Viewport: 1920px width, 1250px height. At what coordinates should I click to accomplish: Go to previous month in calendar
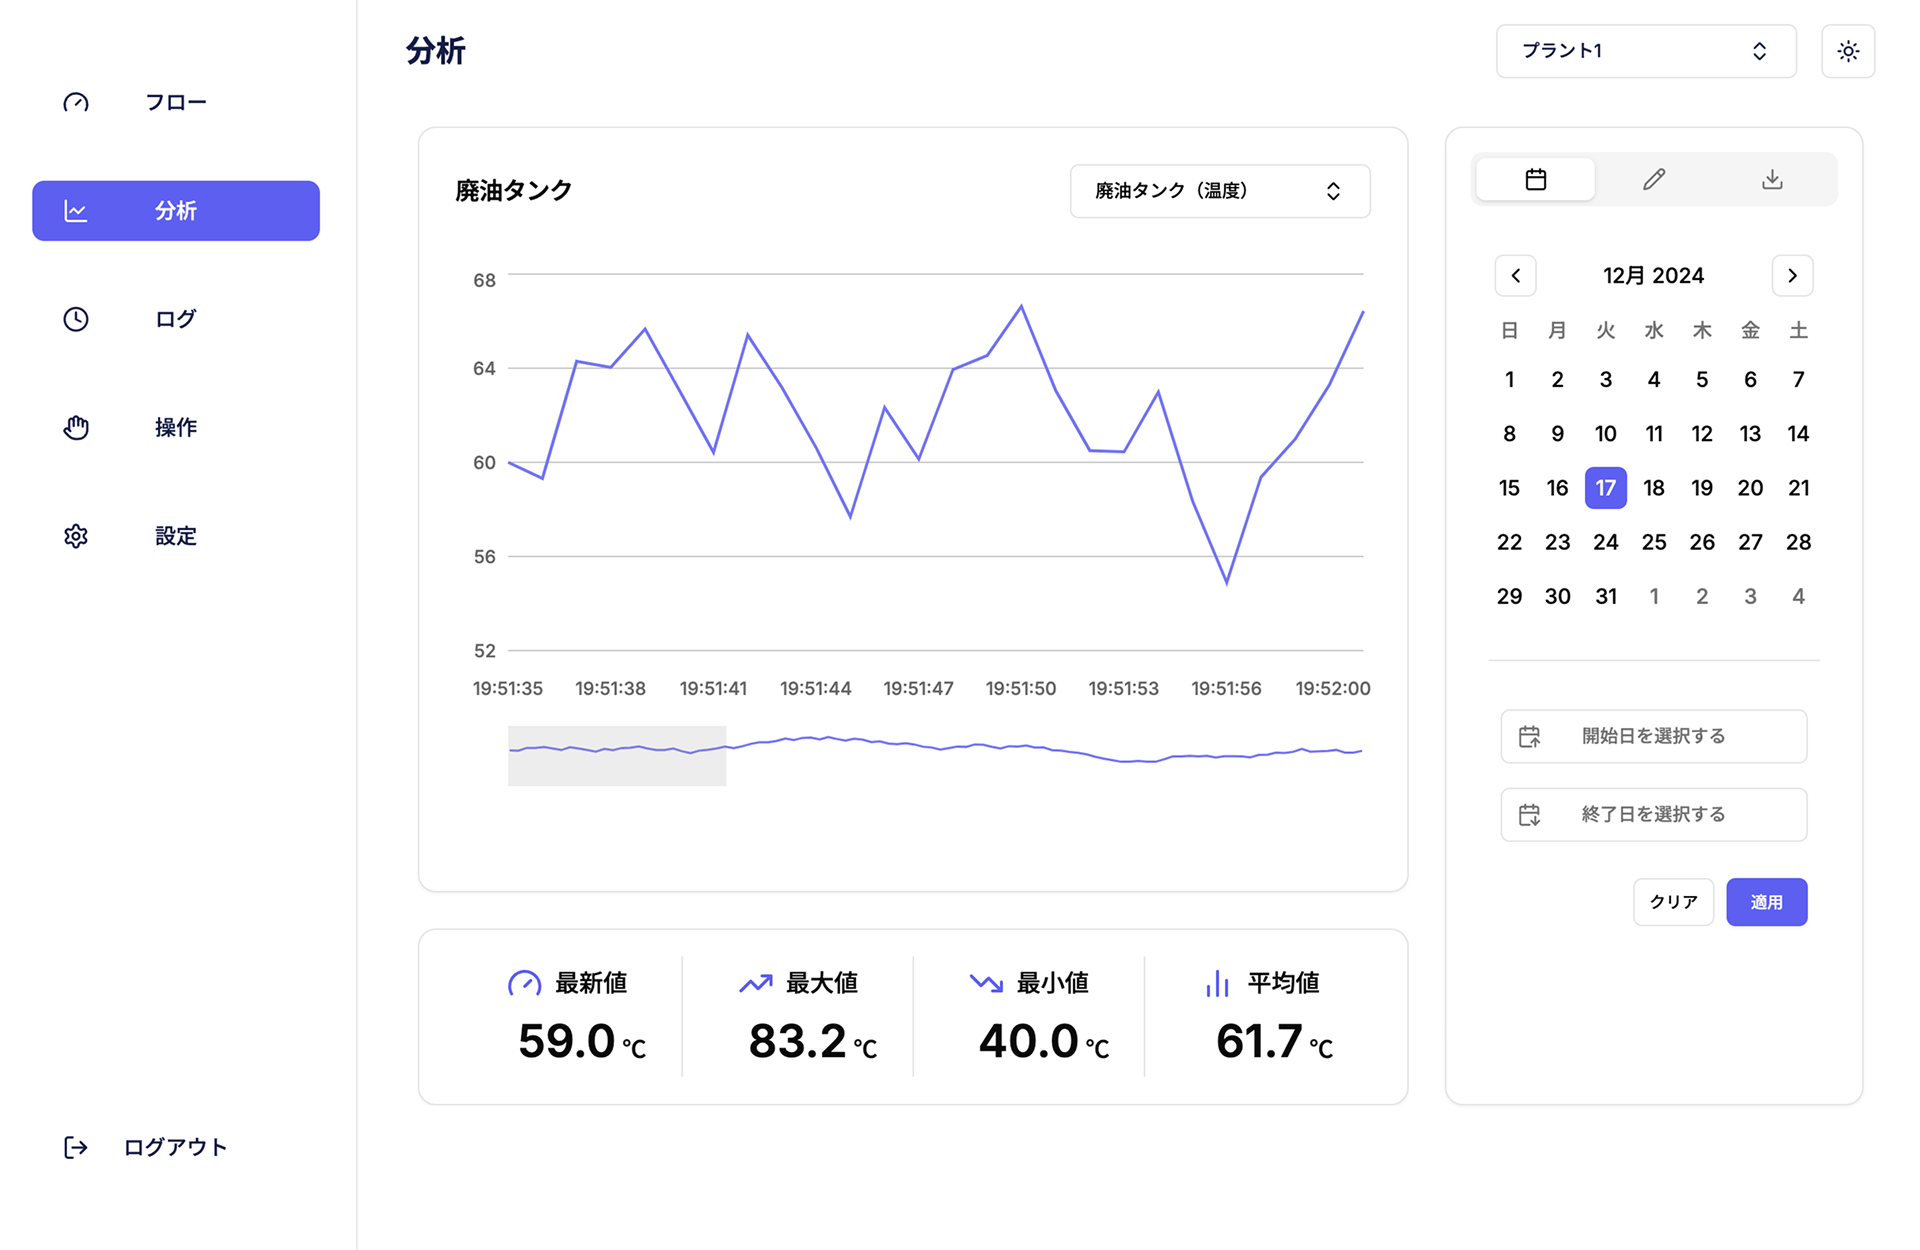[1515, 276]
